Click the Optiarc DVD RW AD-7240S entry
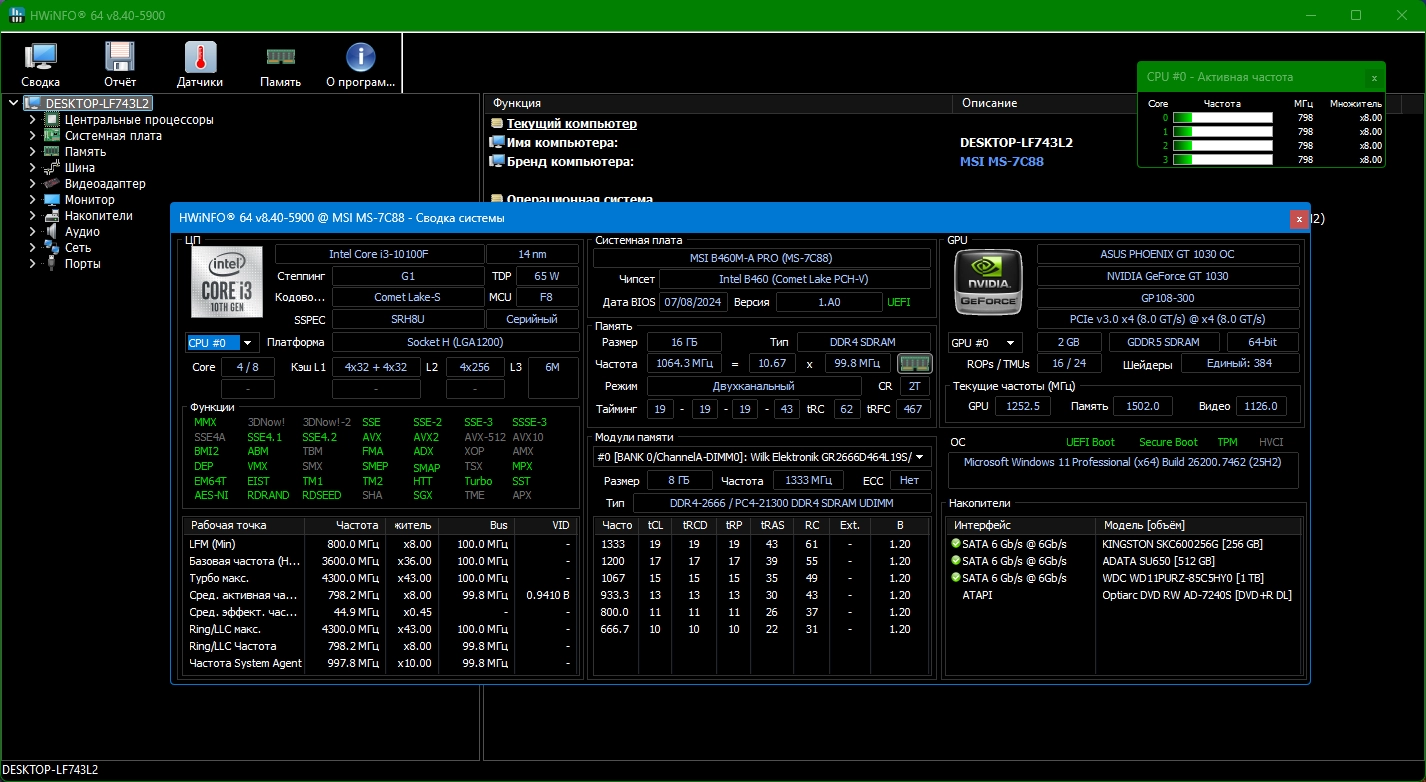This screenshot has width=1426, height=782. click(x=1196, y=595)
